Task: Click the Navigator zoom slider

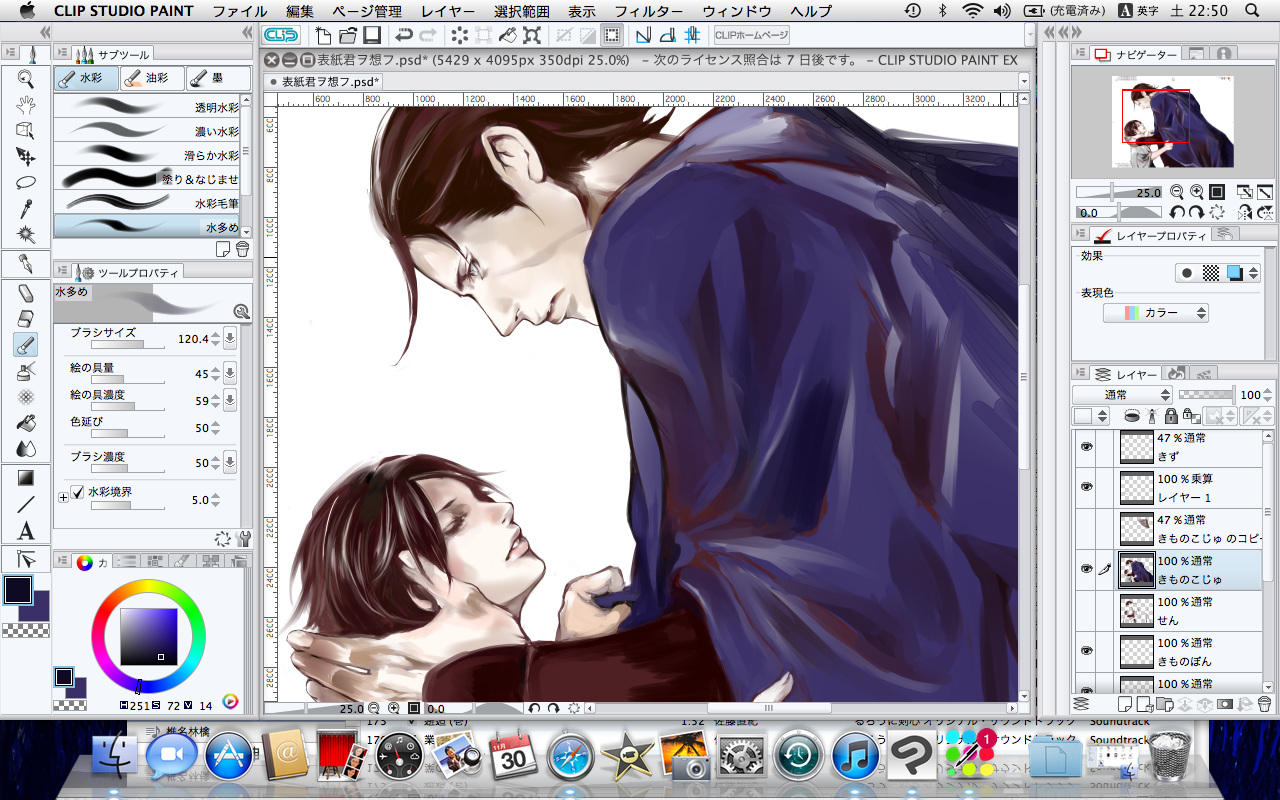Action: point(1118,192)
